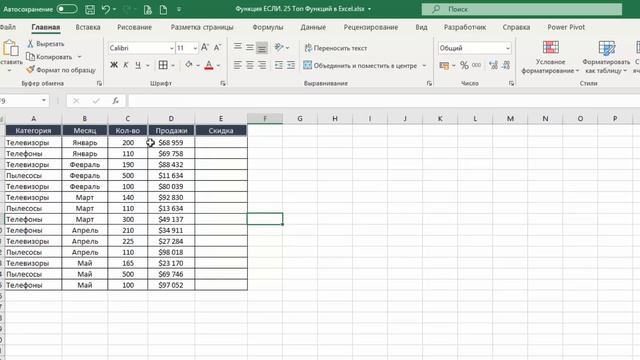Increase font size with large A icon

pyautogui.click(x=205, y=48)
